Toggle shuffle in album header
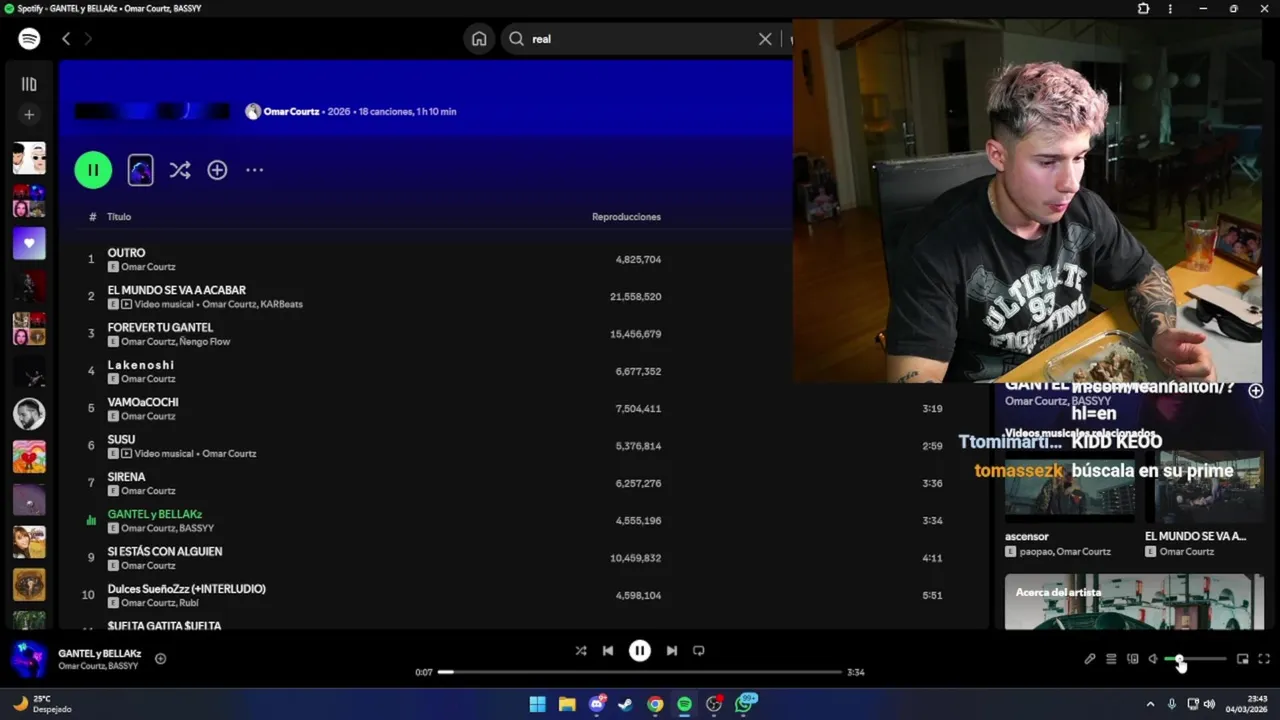Image resolution: width=1280 pixels, height=720 pixels. (x=180, y=170)
